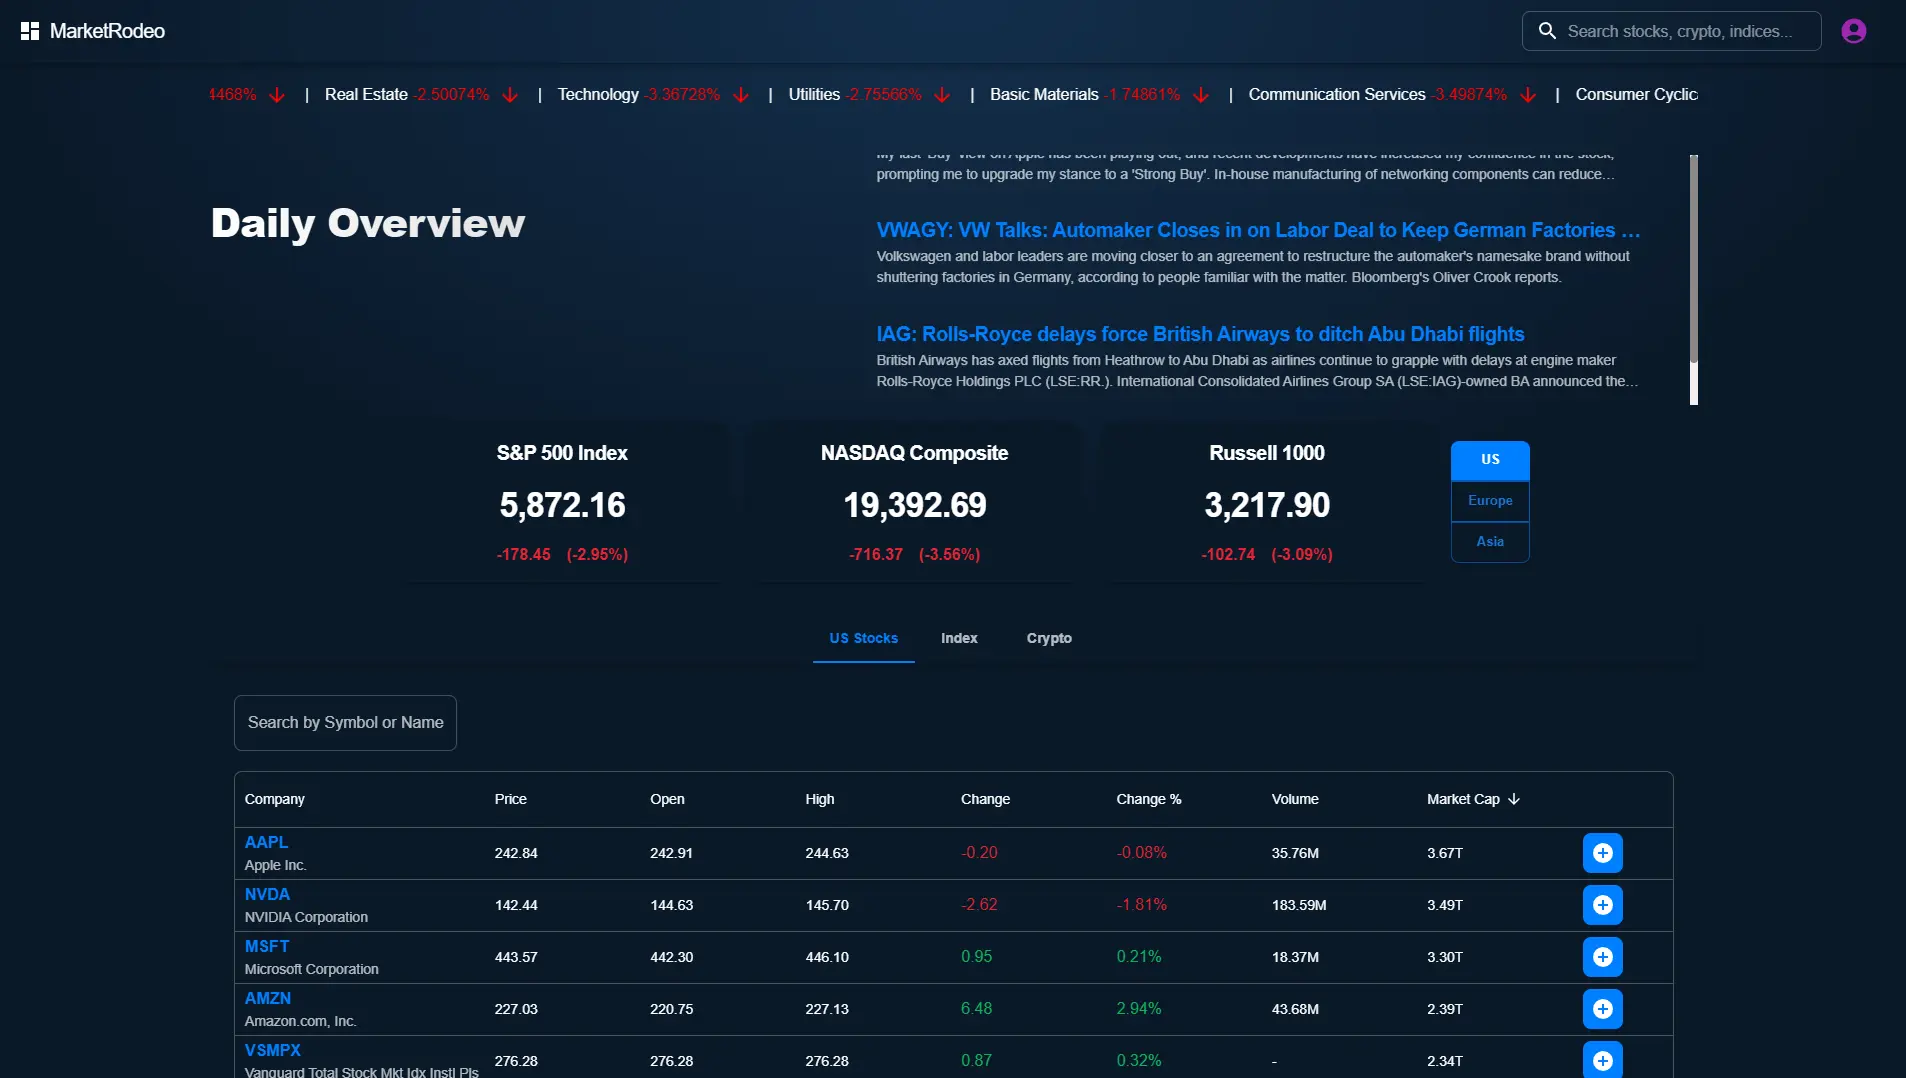Click the NASDAQ Composite card

pyautogui.click(x=914, y=503)
